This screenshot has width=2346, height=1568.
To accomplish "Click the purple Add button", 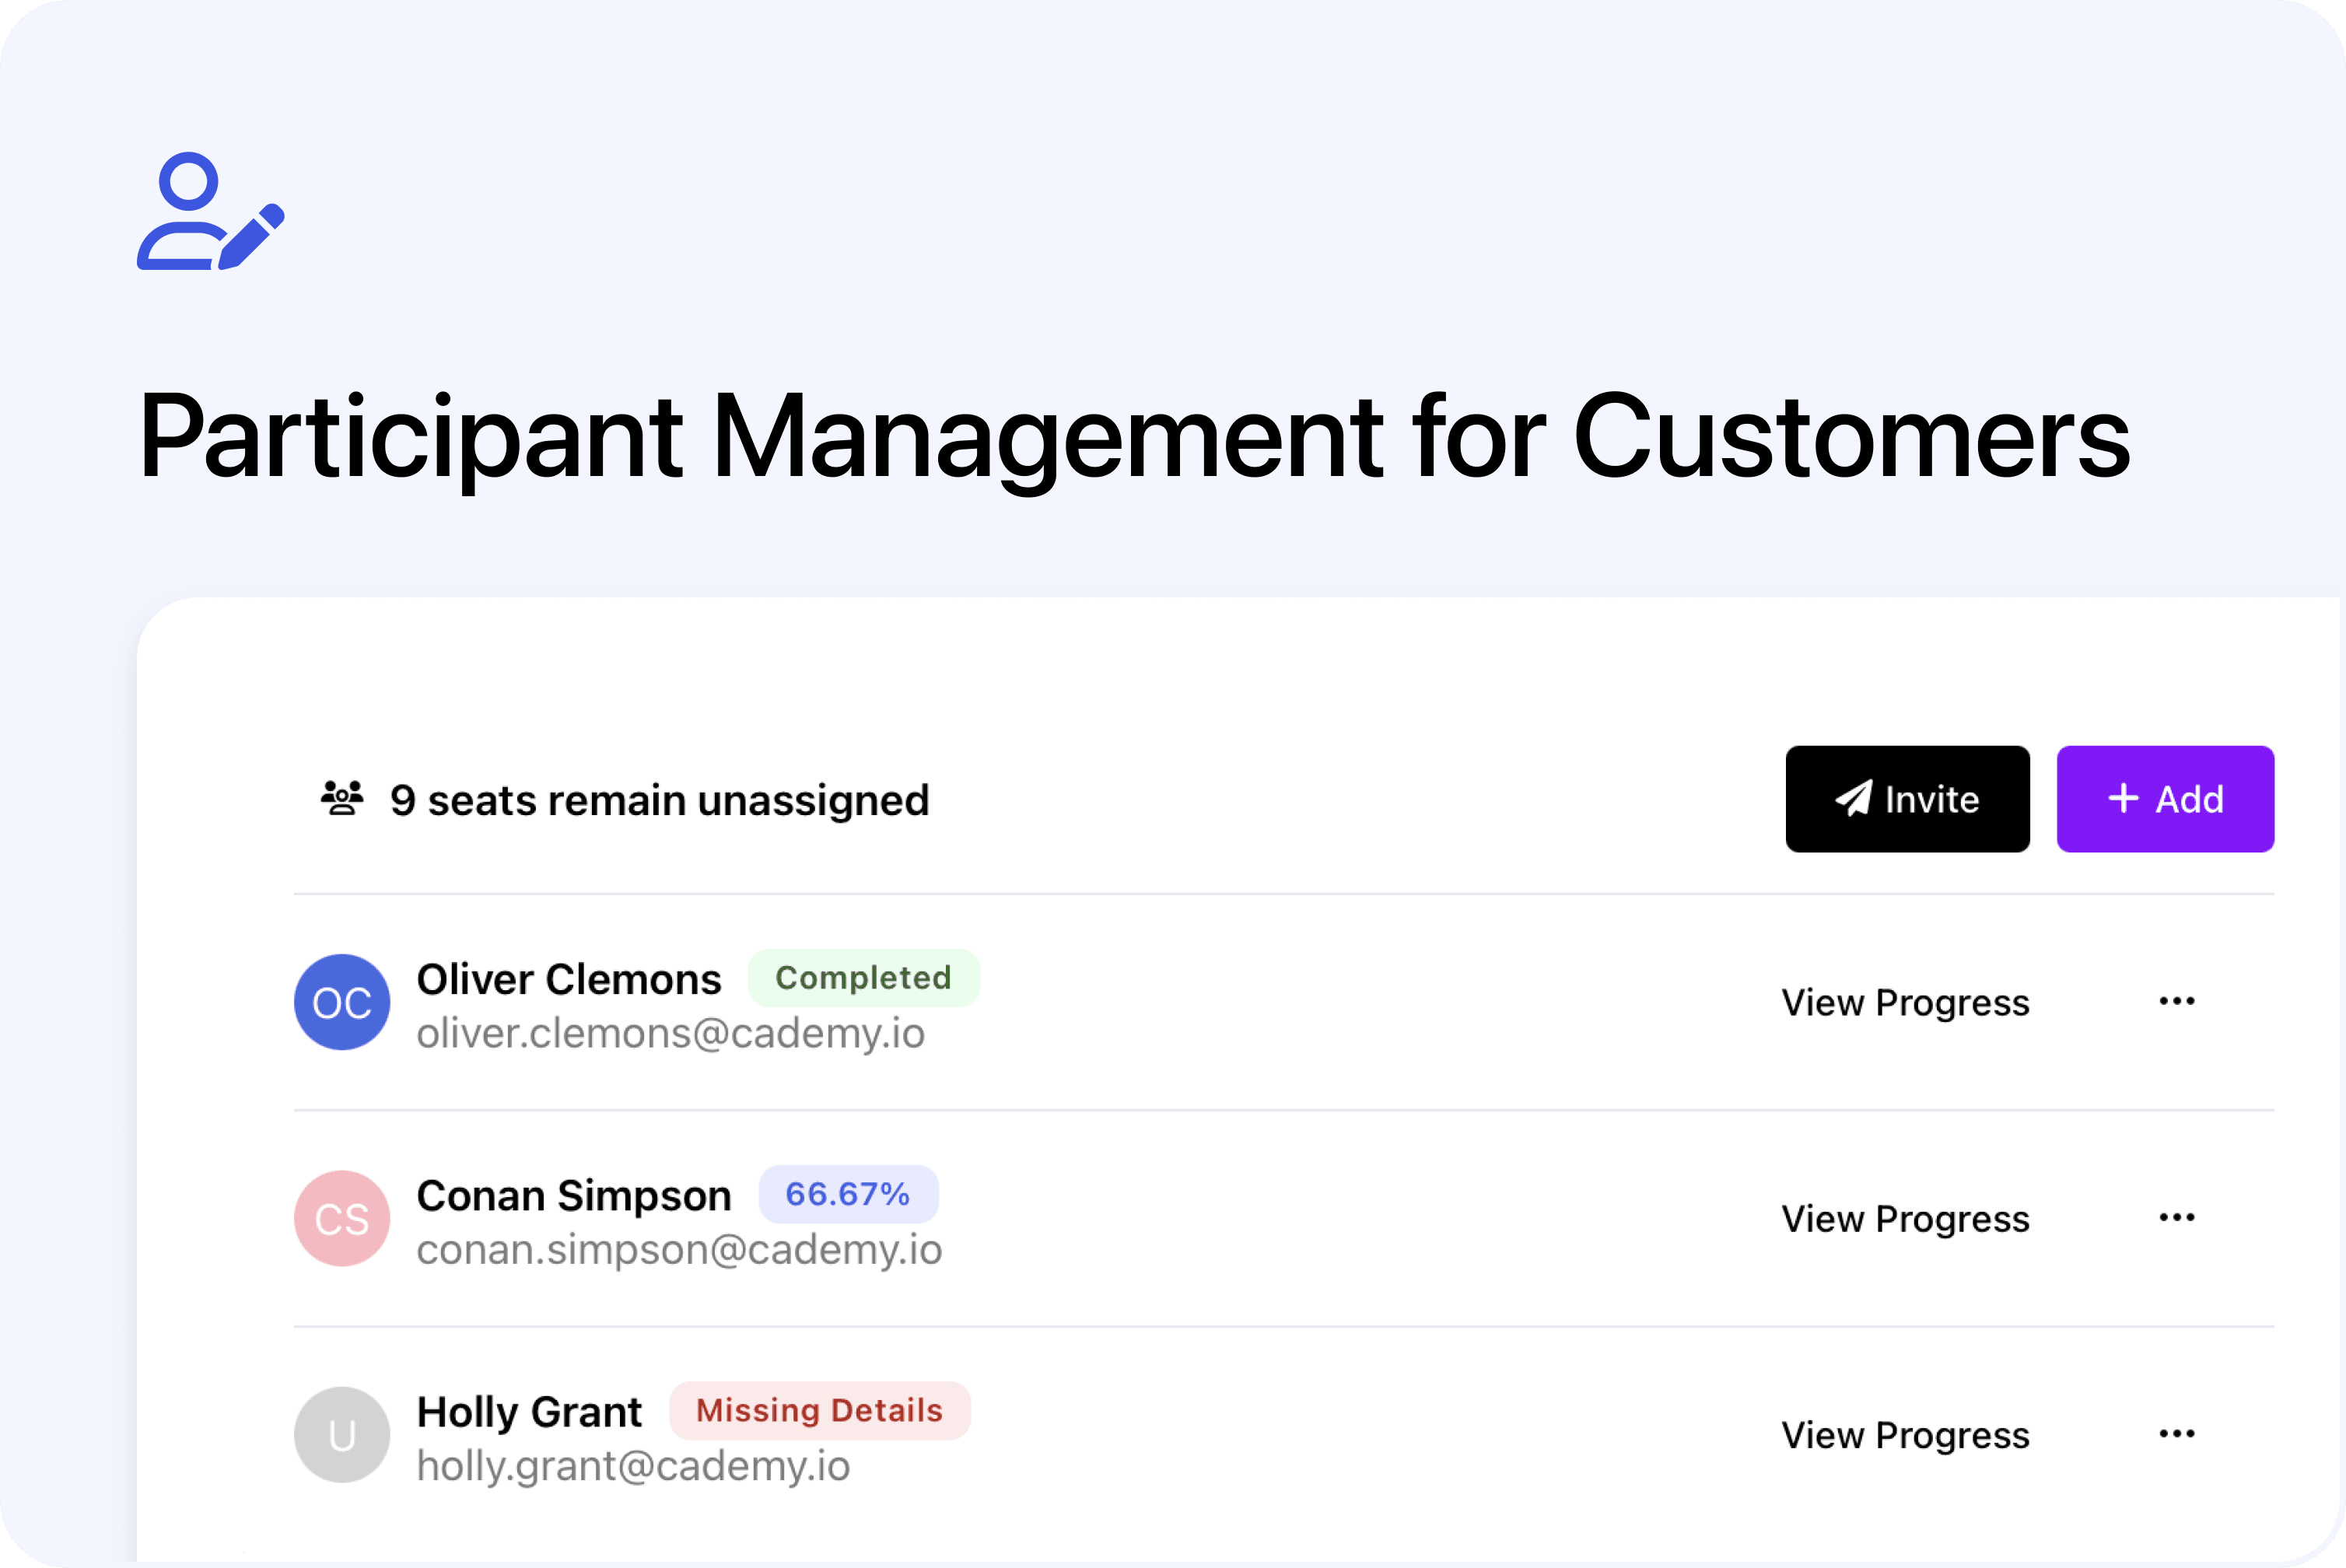I will pos(2165,799).
